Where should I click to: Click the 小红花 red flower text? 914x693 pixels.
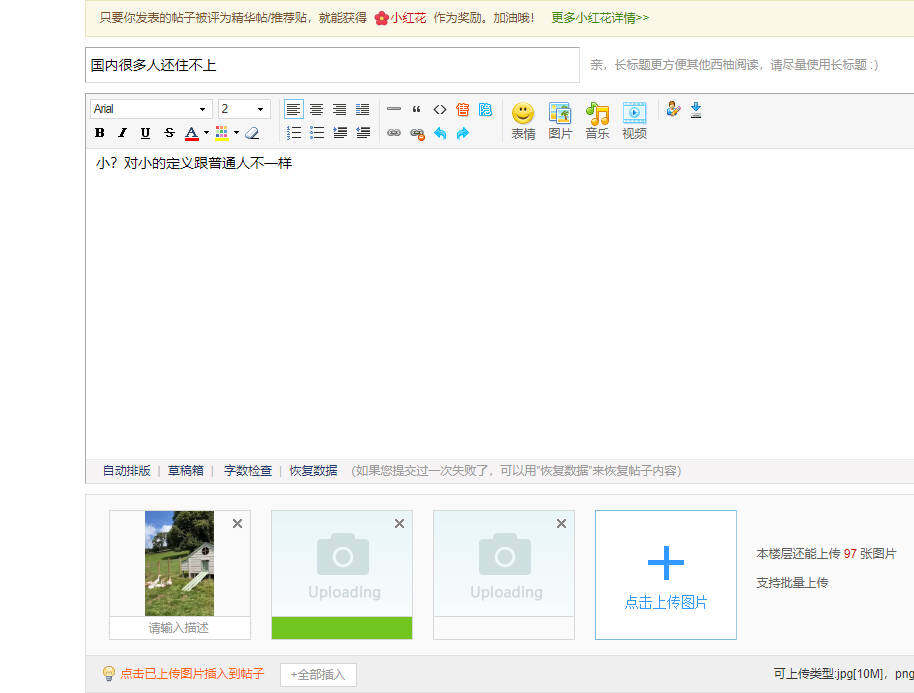point(408,18)
